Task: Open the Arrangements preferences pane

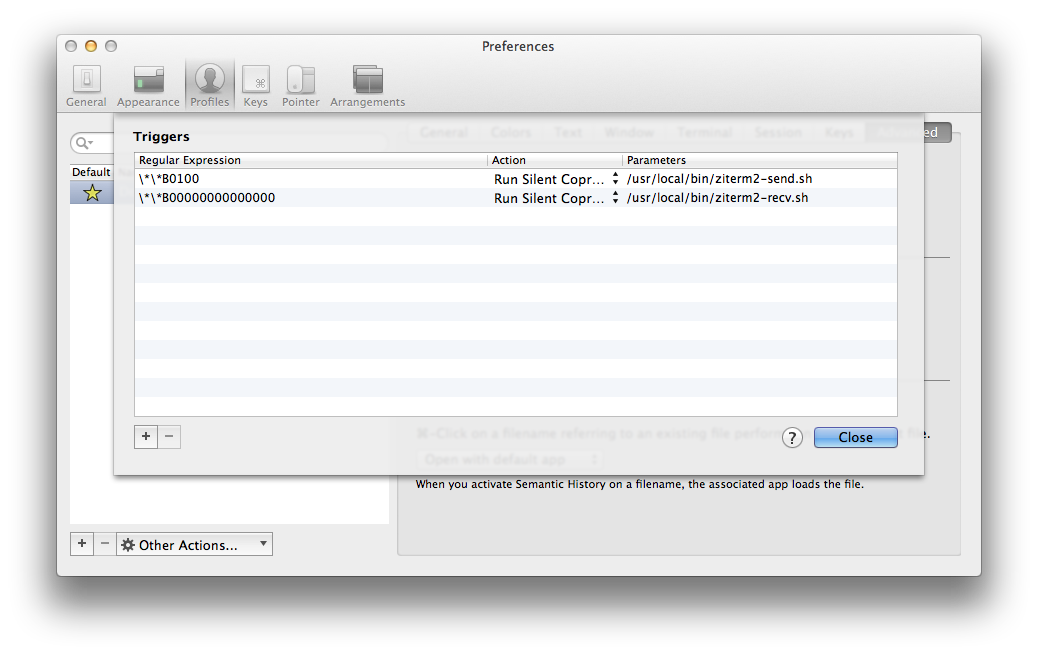Action: [367, 85]
